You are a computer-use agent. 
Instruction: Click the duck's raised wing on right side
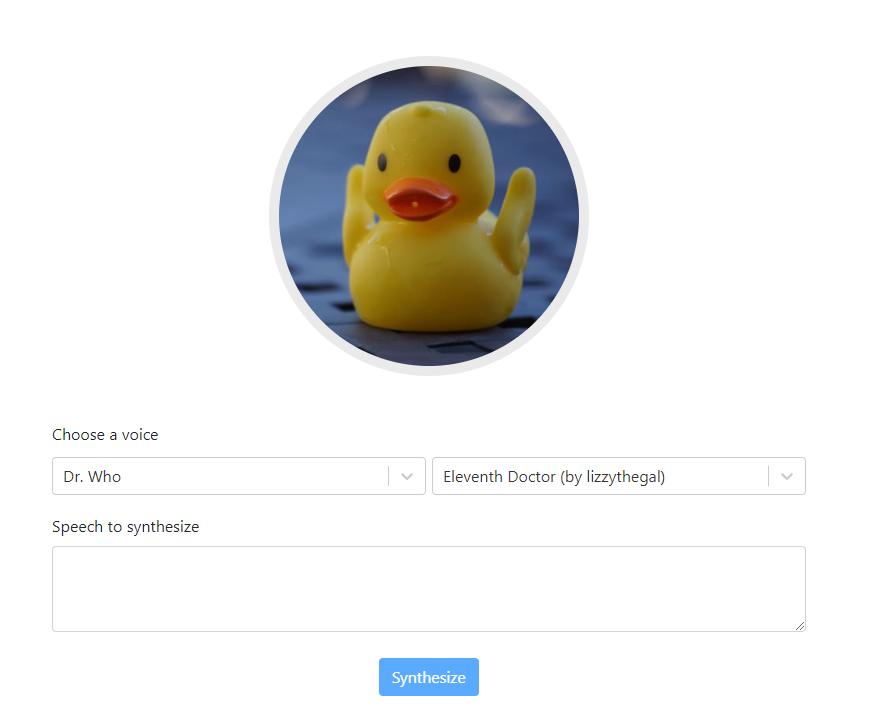514,219
